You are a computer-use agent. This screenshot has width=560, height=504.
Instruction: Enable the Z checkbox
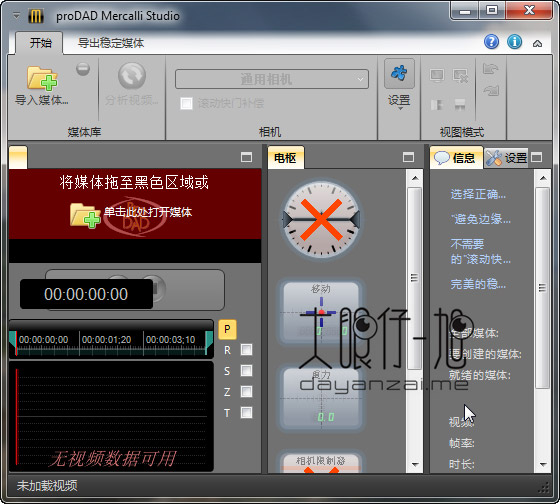[246, 391]
